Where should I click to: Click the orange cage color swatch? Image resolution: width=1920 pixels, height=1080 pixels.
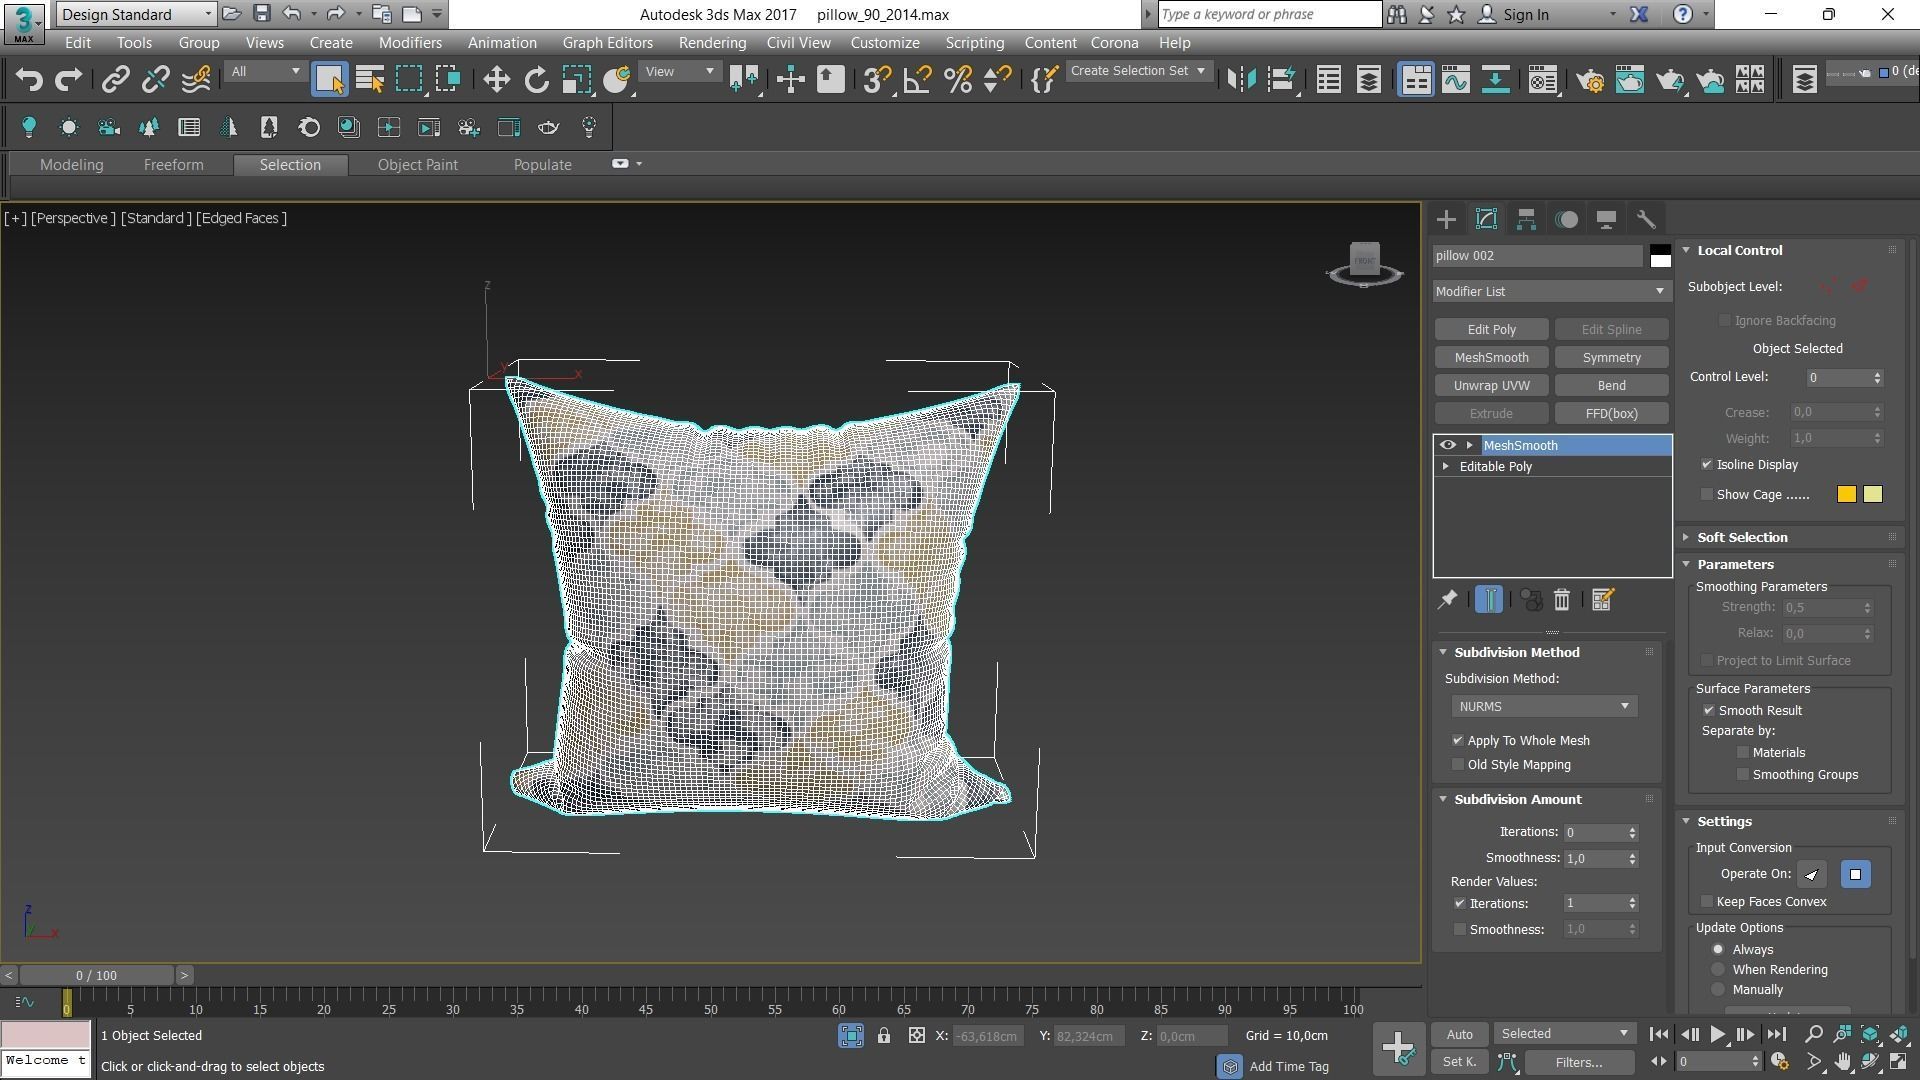pyautogui.click(x=1846, y=495)
